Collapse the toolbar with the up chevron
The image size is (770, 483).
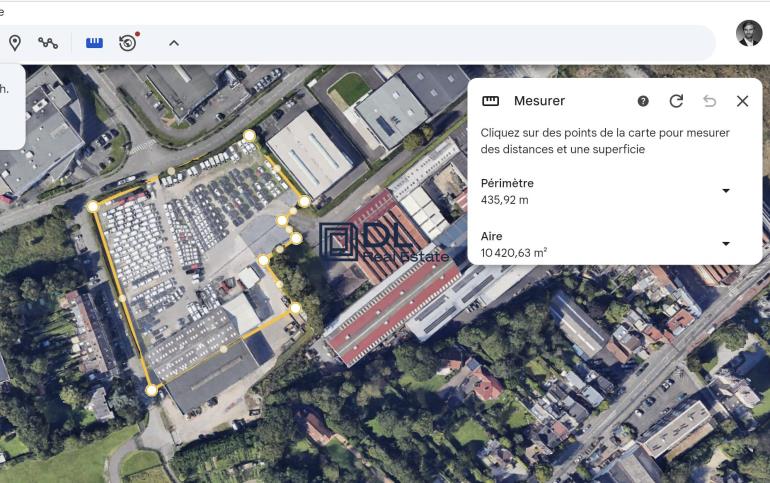174,43
